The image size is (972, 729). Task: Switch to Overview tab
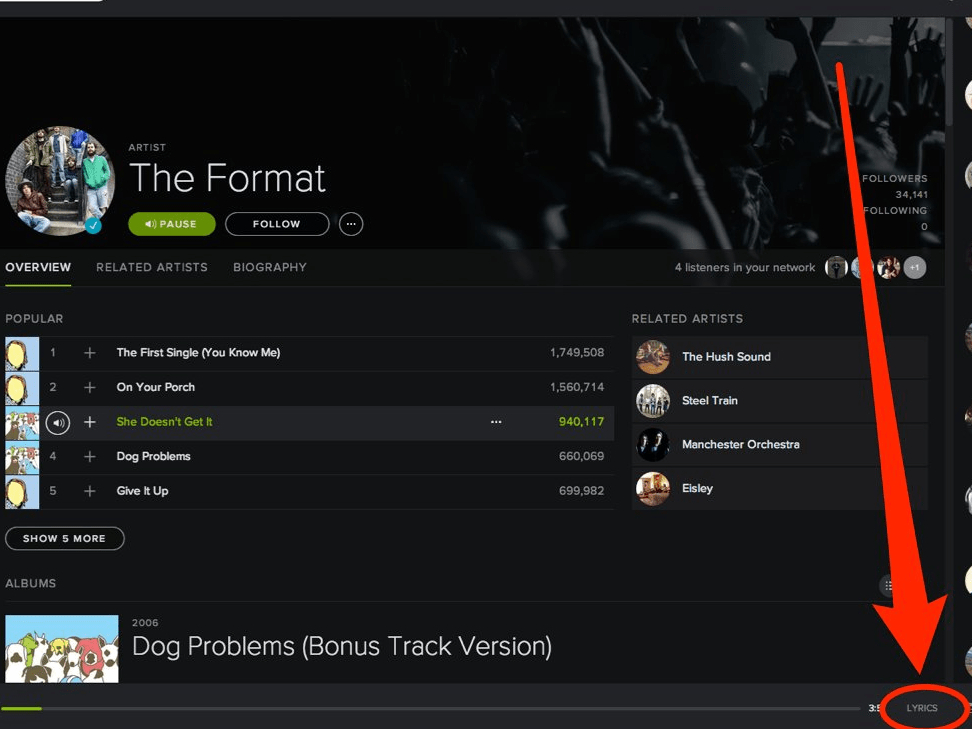click(x=38, y=267)
